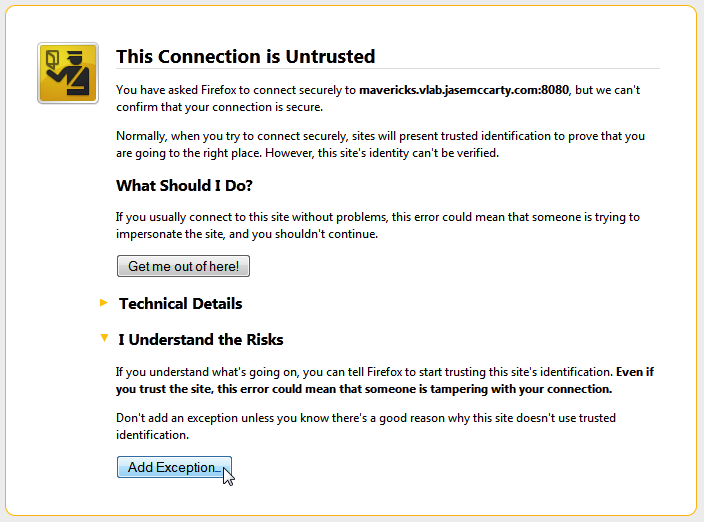The width and height of the screenshot is (704, 522).
Task: Expand the Technical Details arrow
Action: click(103, 303)
